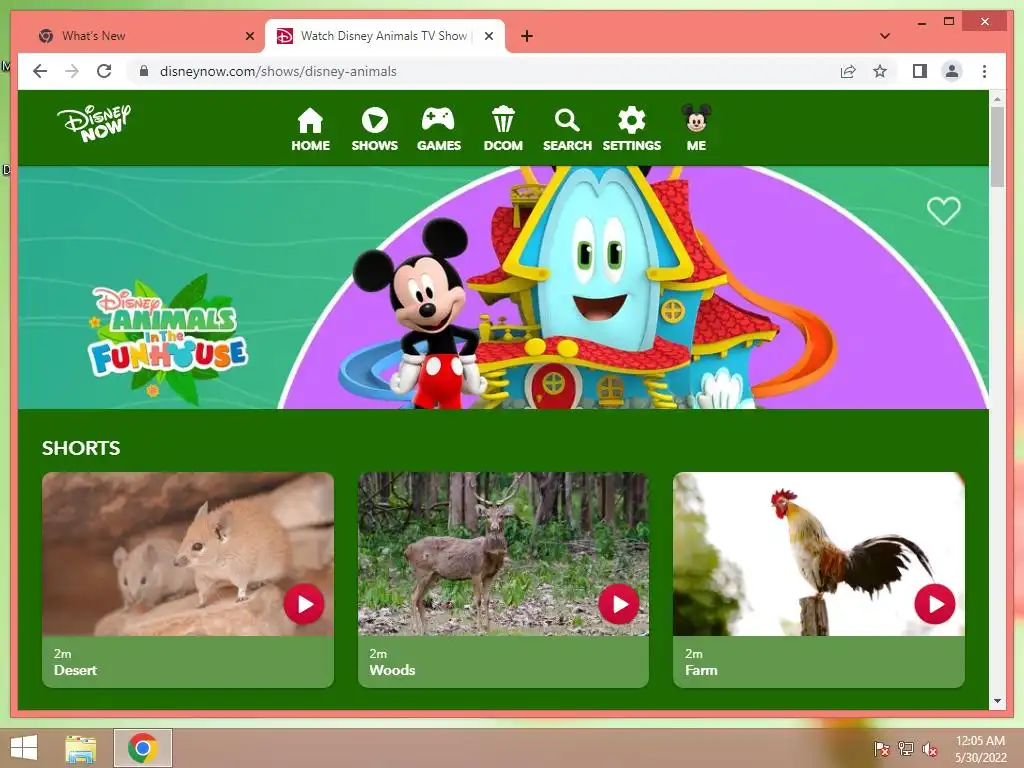This screenshot has height=768, width=1024.
Task: Open the Chrome profile avatar
Action: pos(952,71)
